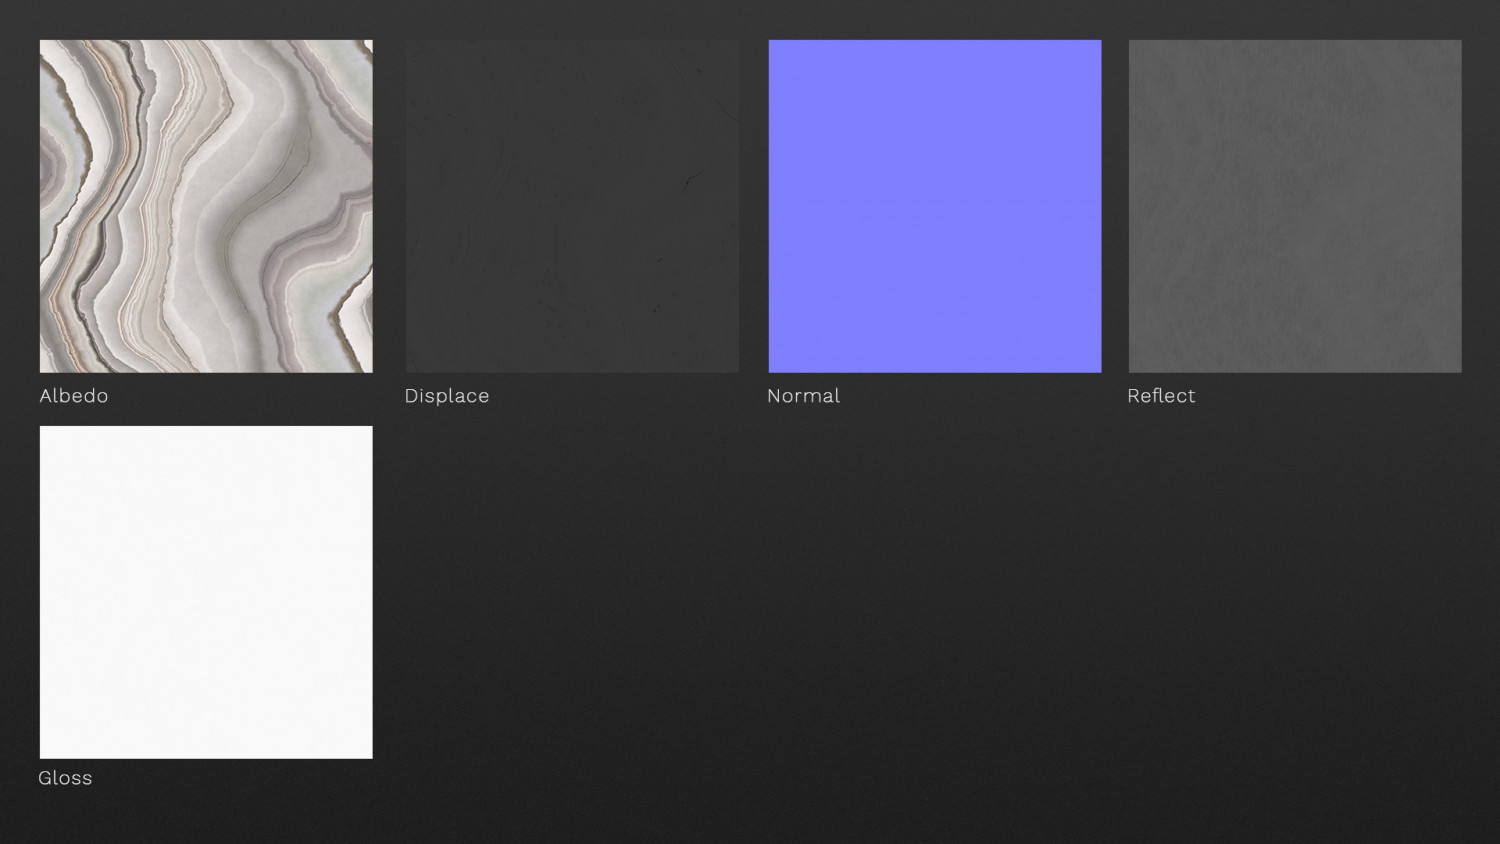Click the "Gloss" label text
The width and height of the screenshot is (1500, 844).
click(65, 778)
